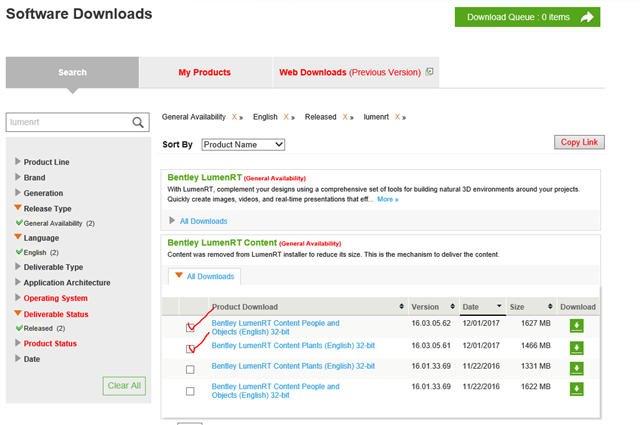Expand the Application Architecture filter
Viewport: 640px width, 425px height.
tap(18, 282)
